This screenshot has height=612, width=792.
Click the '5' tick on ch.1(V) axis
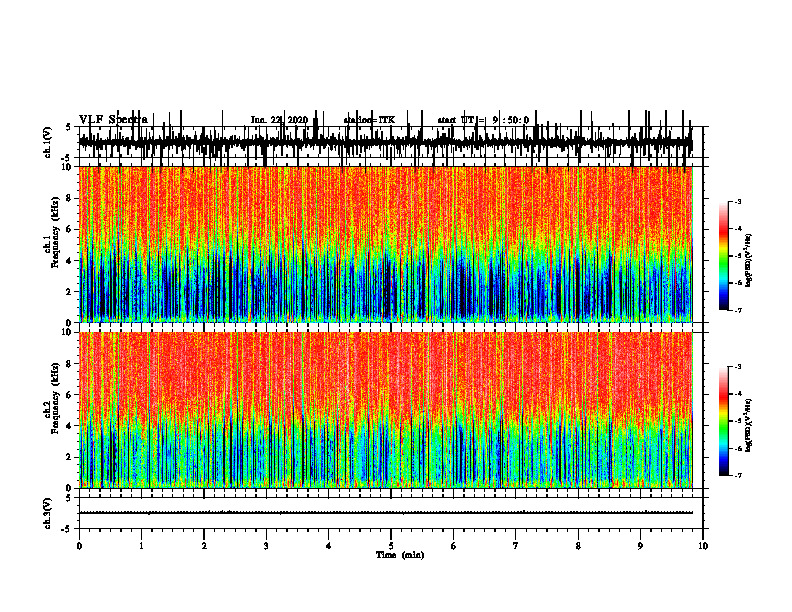coord(68,127)
